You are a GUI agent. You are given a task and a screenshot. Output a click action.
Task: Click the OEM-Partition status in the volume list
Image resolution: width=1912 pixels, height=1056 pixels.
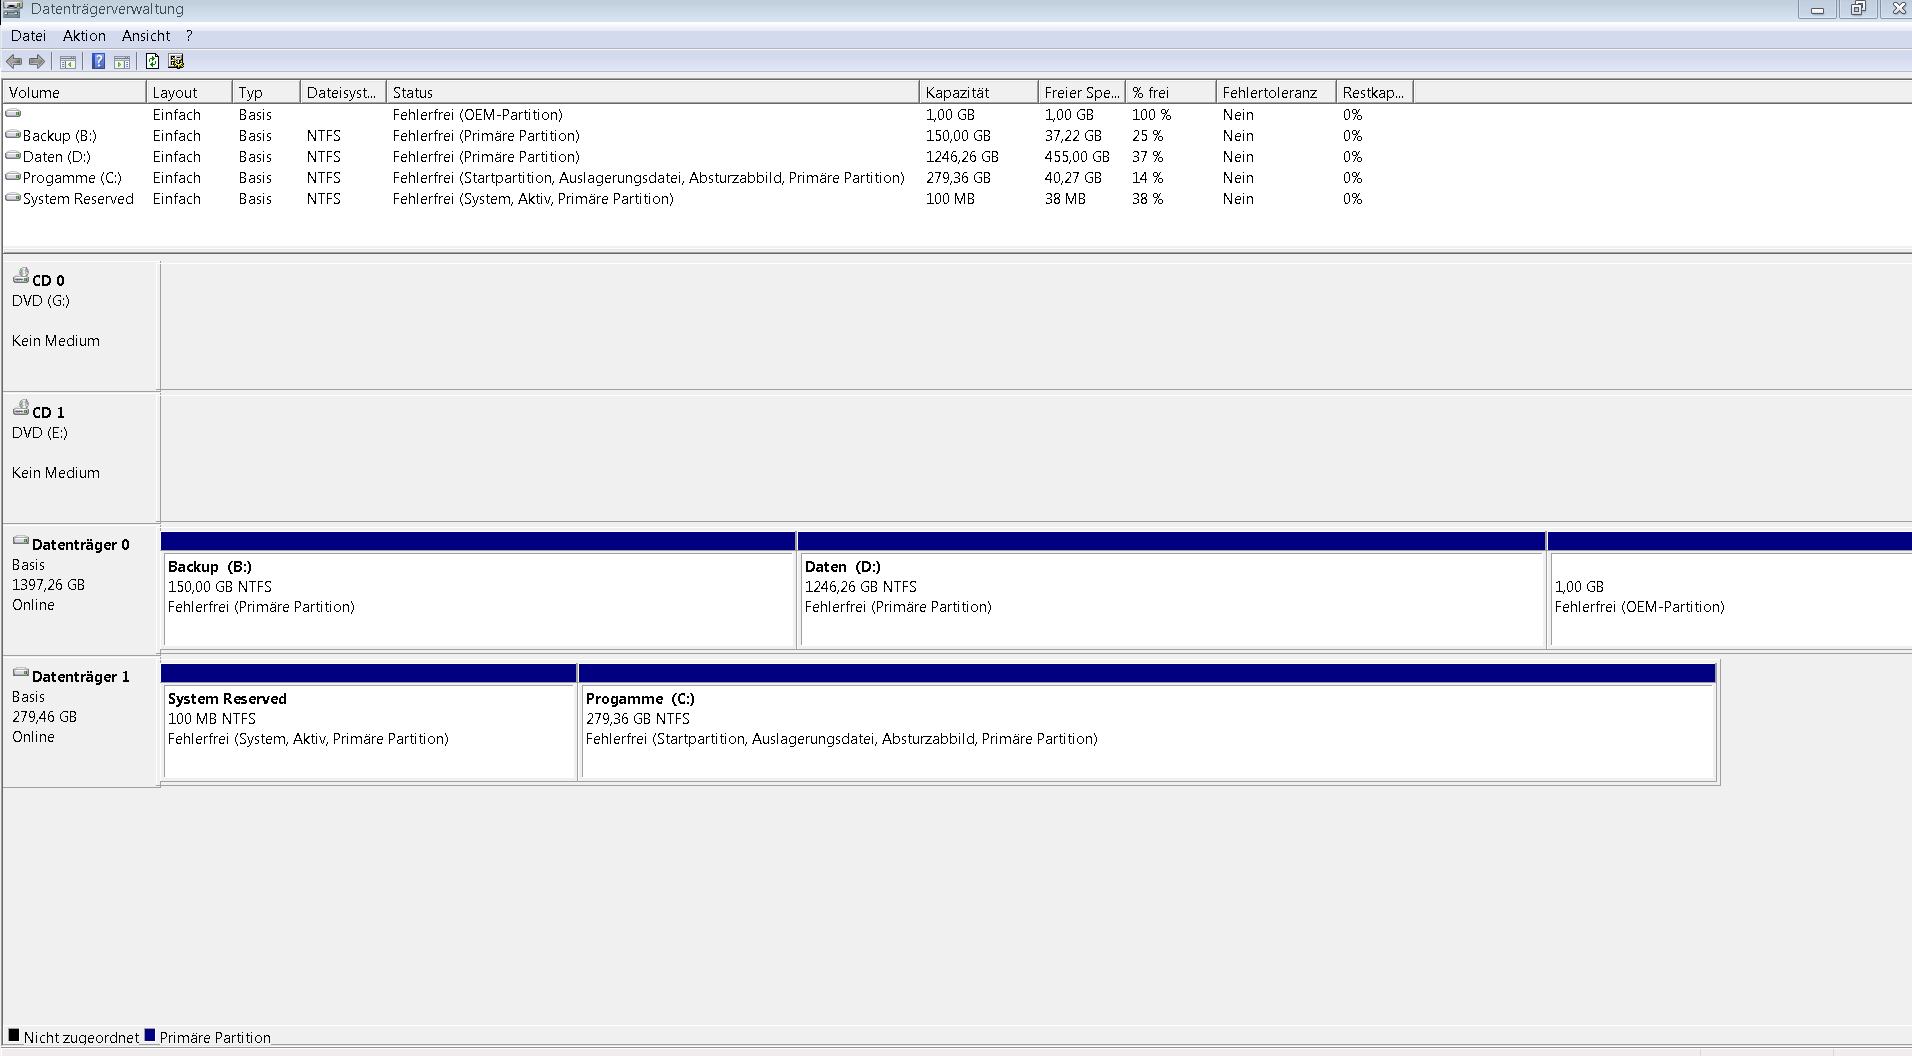click(x=477, y=115)
